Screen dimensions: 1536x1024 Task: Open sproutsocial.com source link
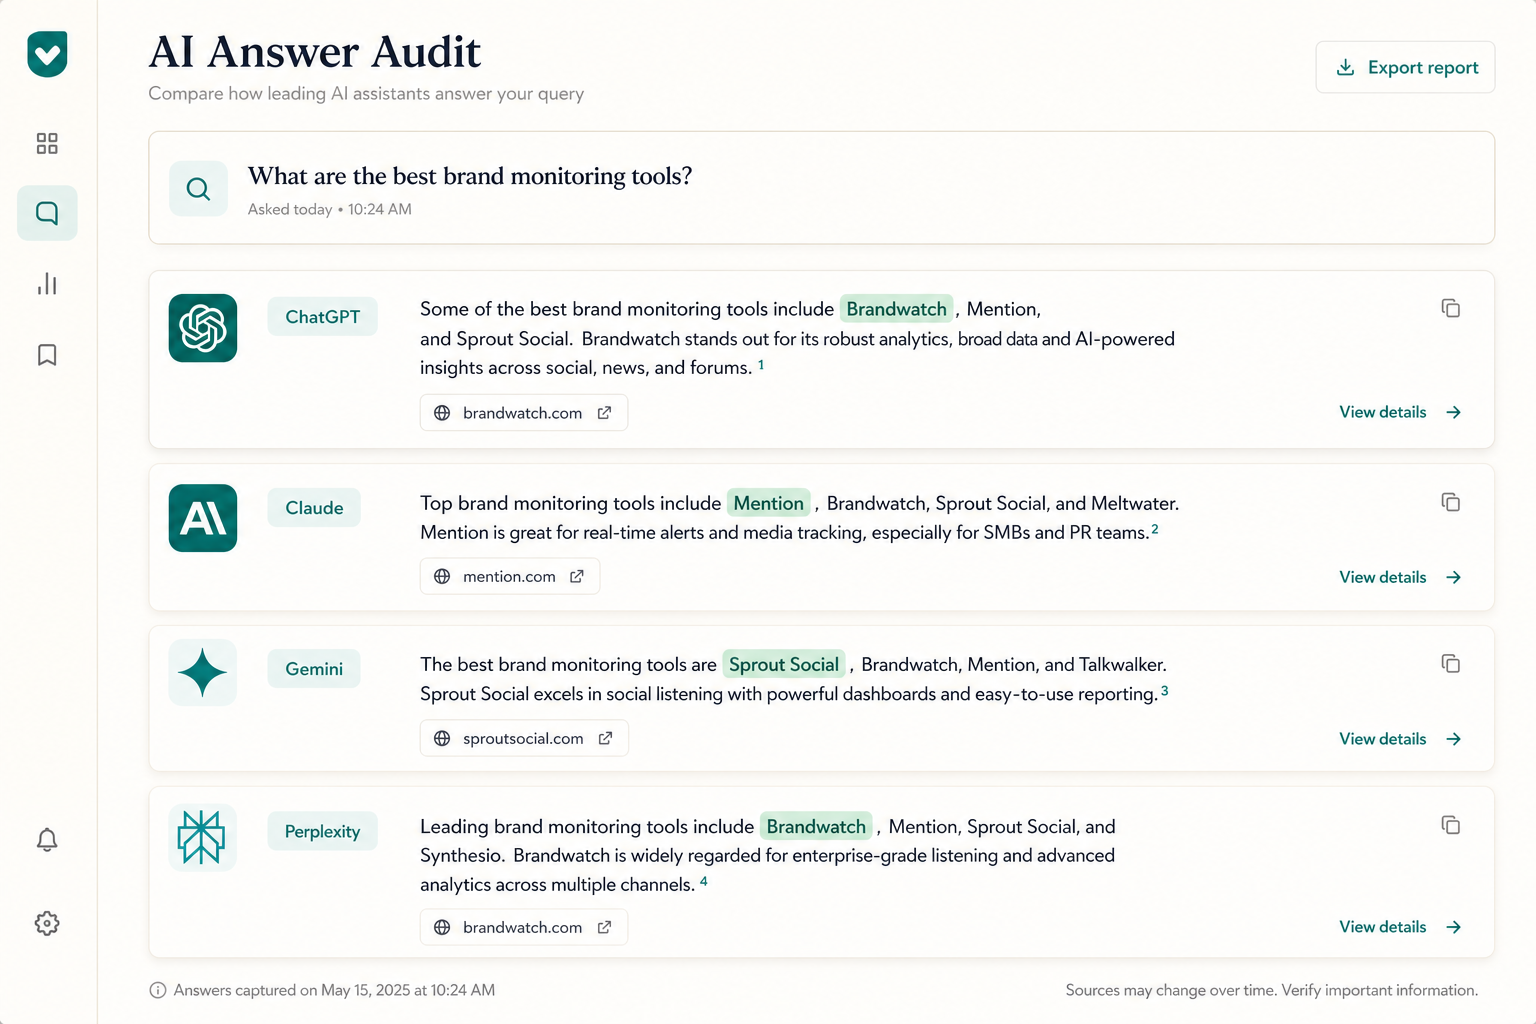[524, 738]
